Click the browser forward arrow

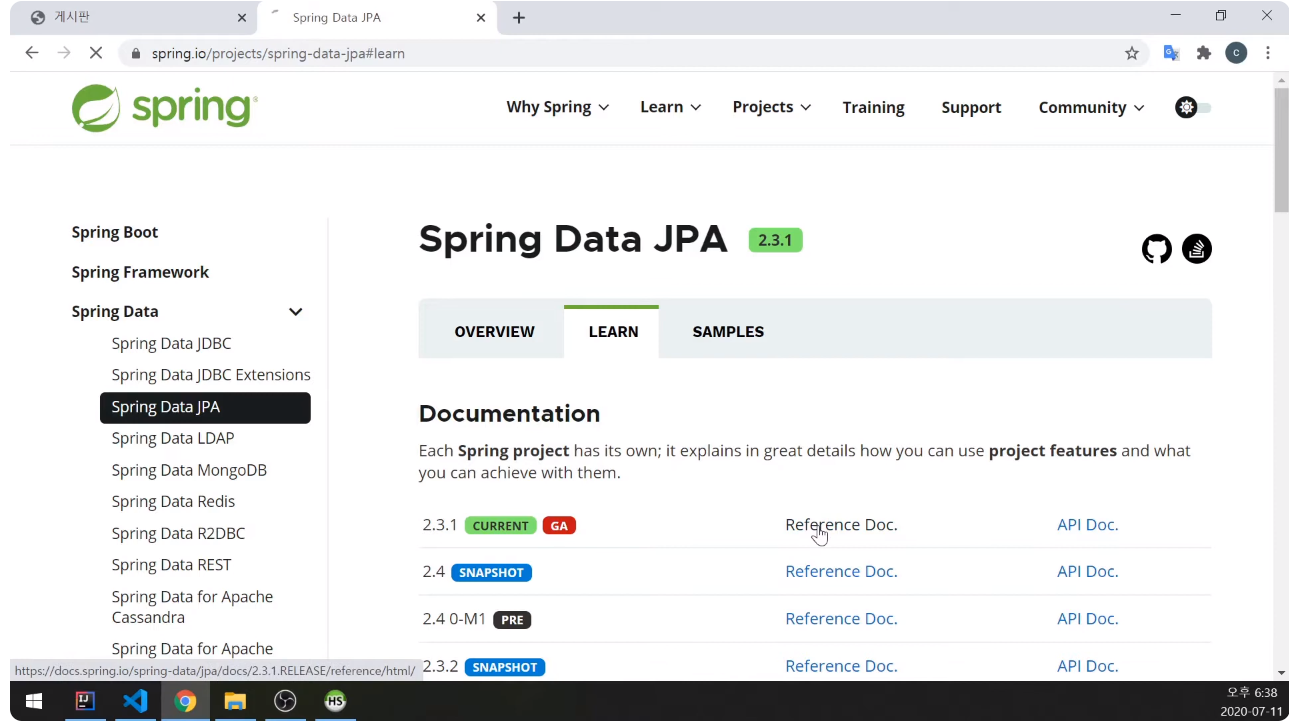click(64, 53)
